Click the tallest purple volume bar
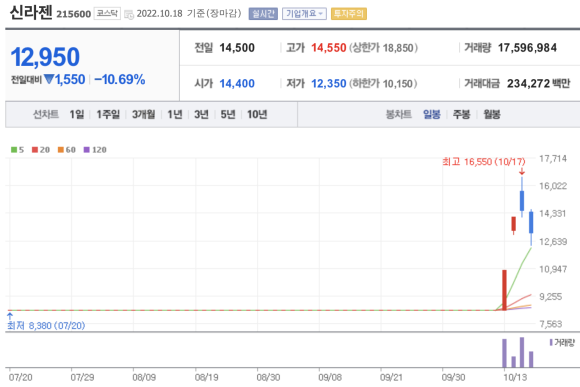The height and width of the screenshot is (387, 580). click(x=522, y=352)
